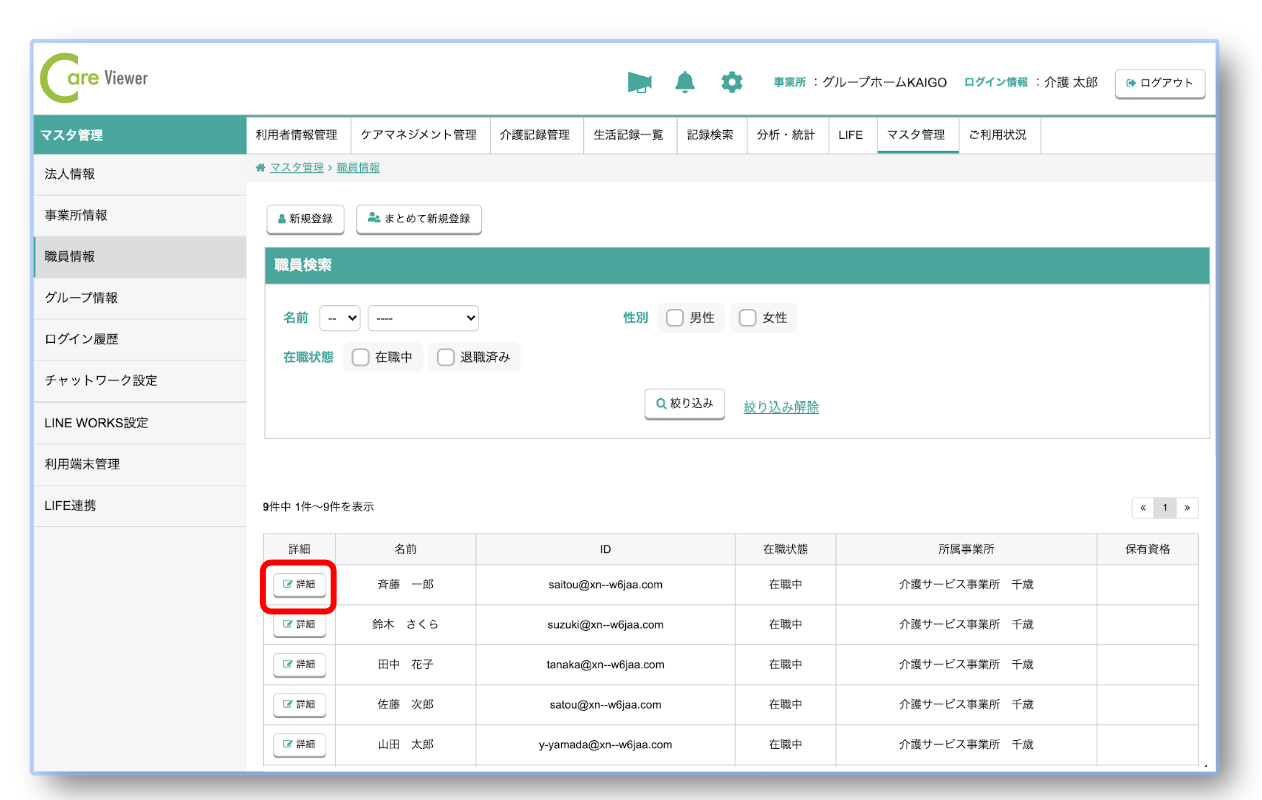
Task: Click the 絞り込み解除 link
Action: pos(781,407)
